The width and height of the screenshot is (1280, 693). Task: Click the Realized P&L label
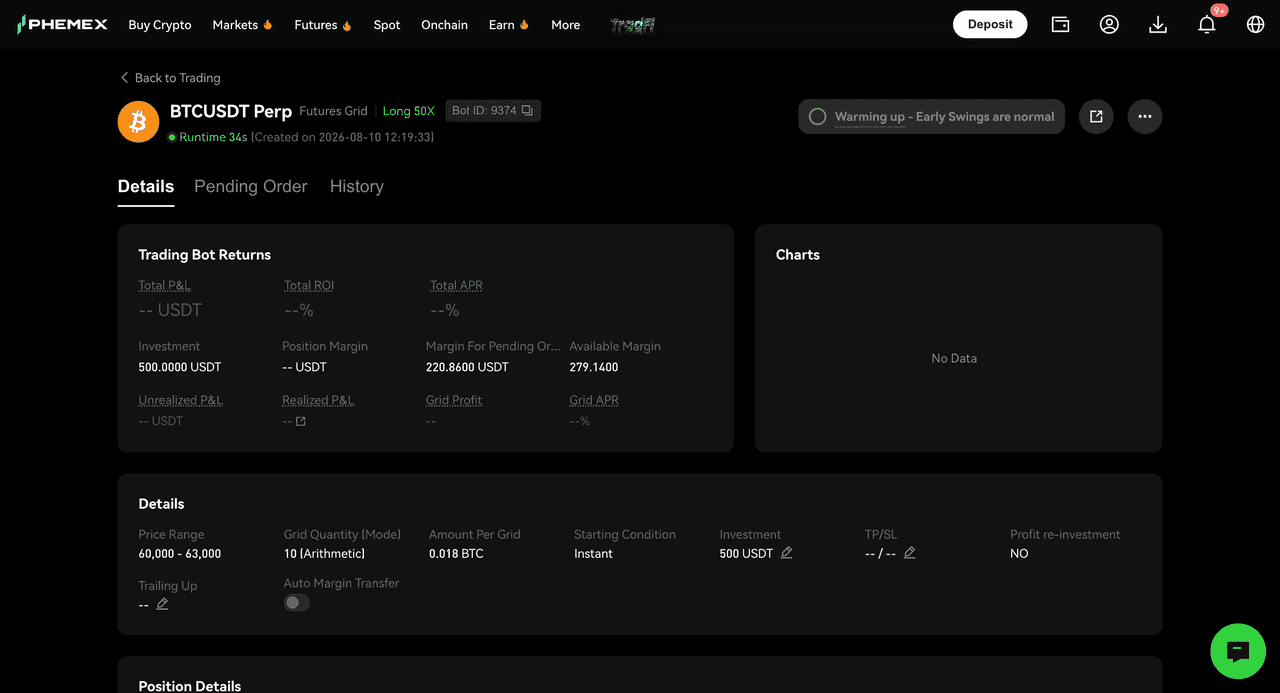pyautogui.click(x=318, y=400)
